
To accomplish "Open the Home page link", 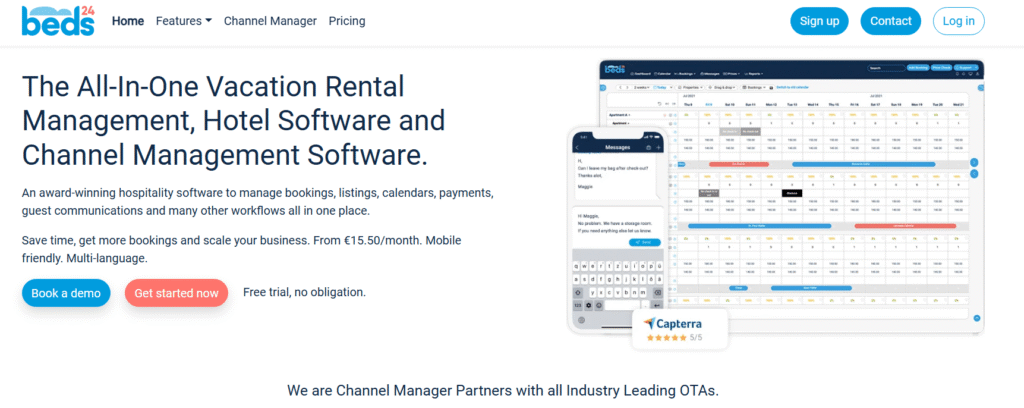I will point(128,21).
